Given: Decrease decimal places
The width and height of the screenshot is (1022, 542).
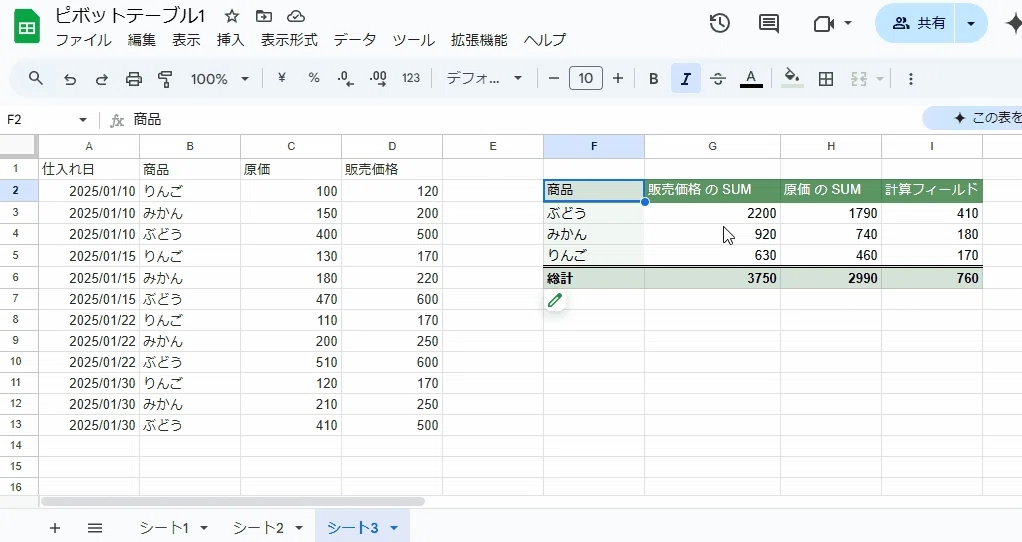Looking at the screenshot, I should point(345,79).
